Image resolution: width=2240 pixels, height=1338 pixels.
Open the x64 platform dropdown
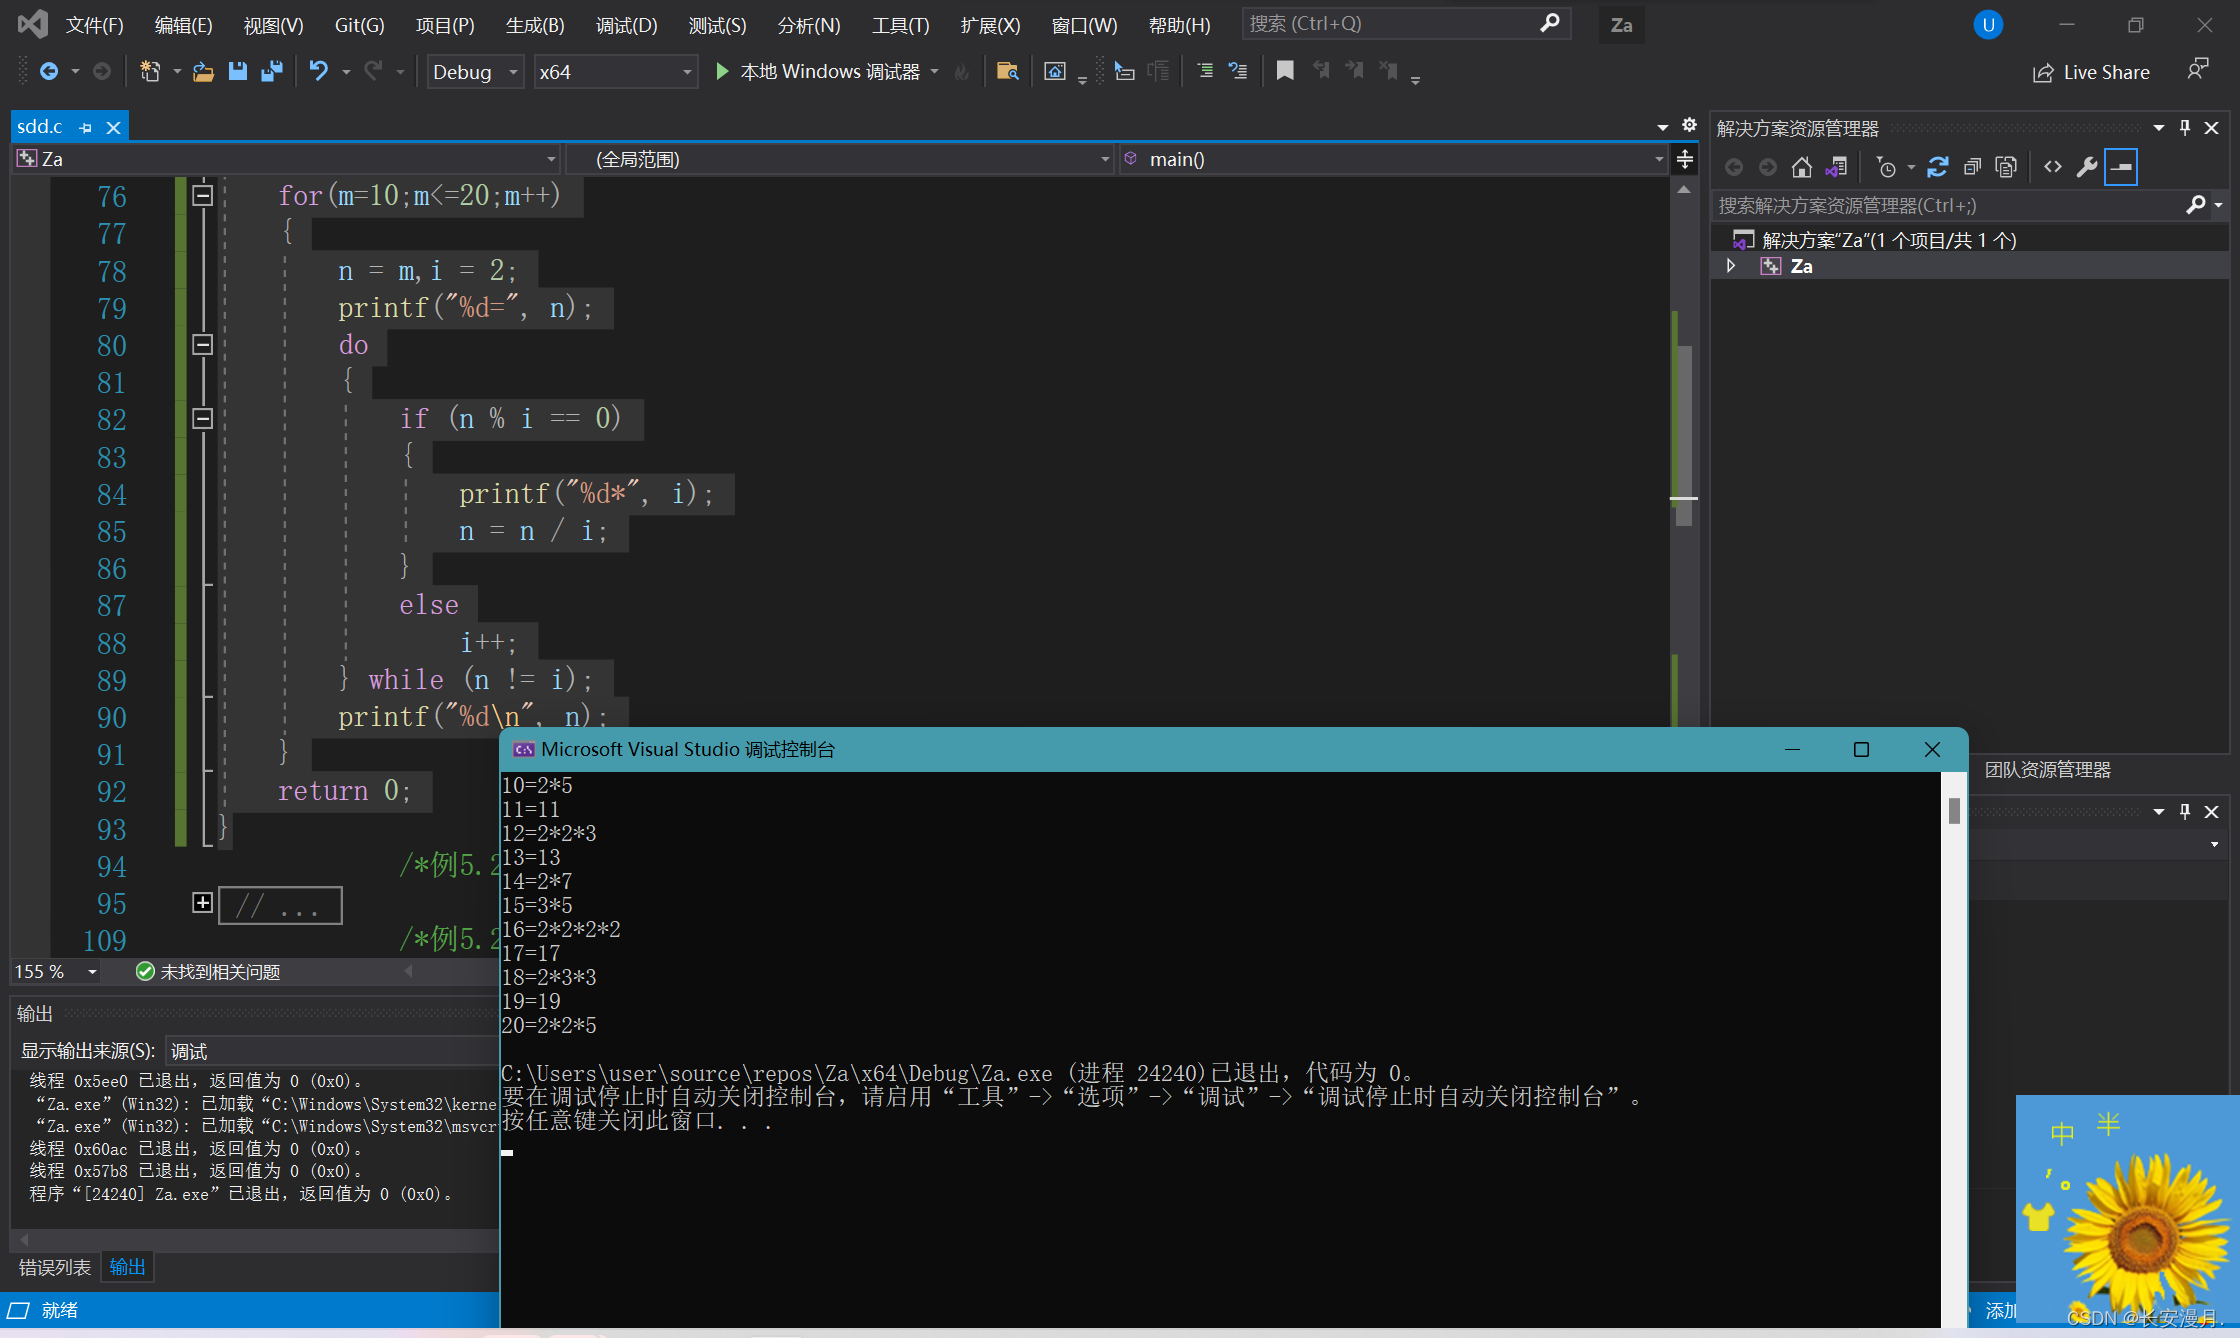pos(686,72)
